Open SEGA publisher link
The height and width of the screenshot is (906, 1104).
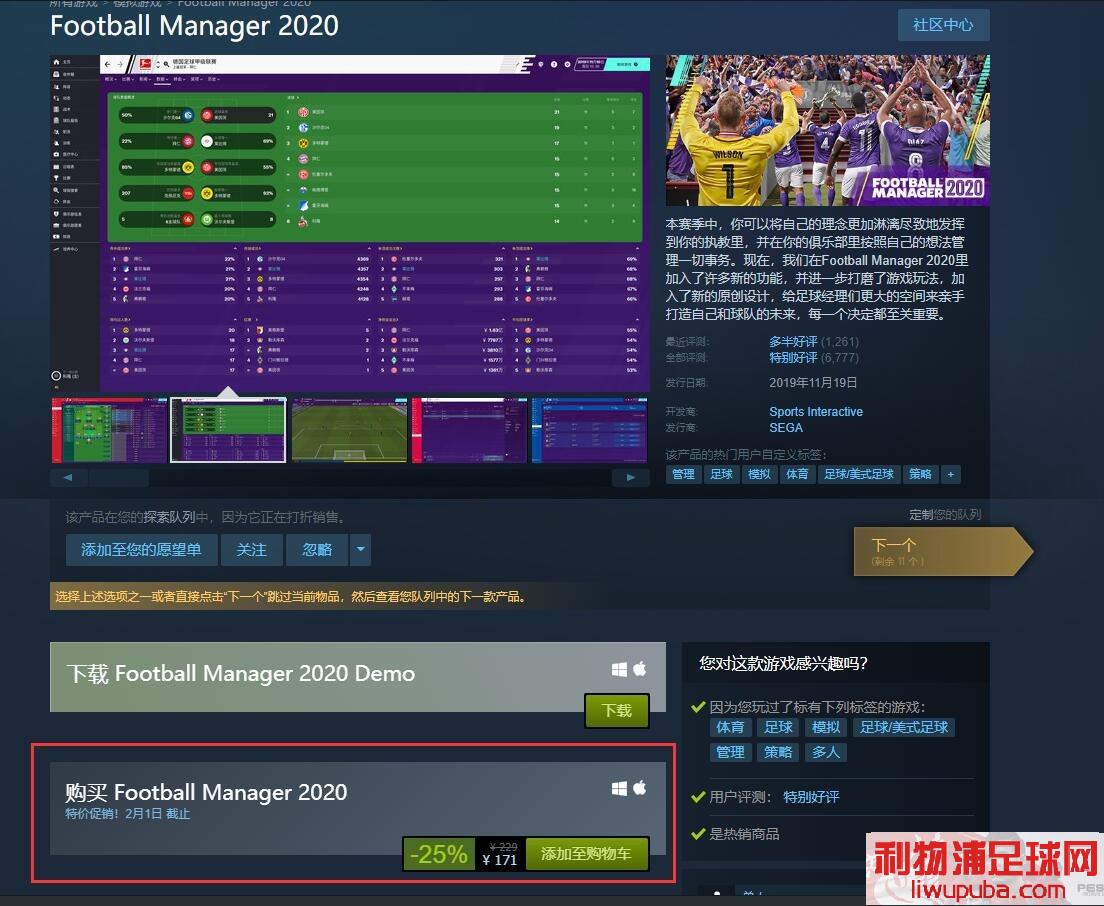(786, 428)
